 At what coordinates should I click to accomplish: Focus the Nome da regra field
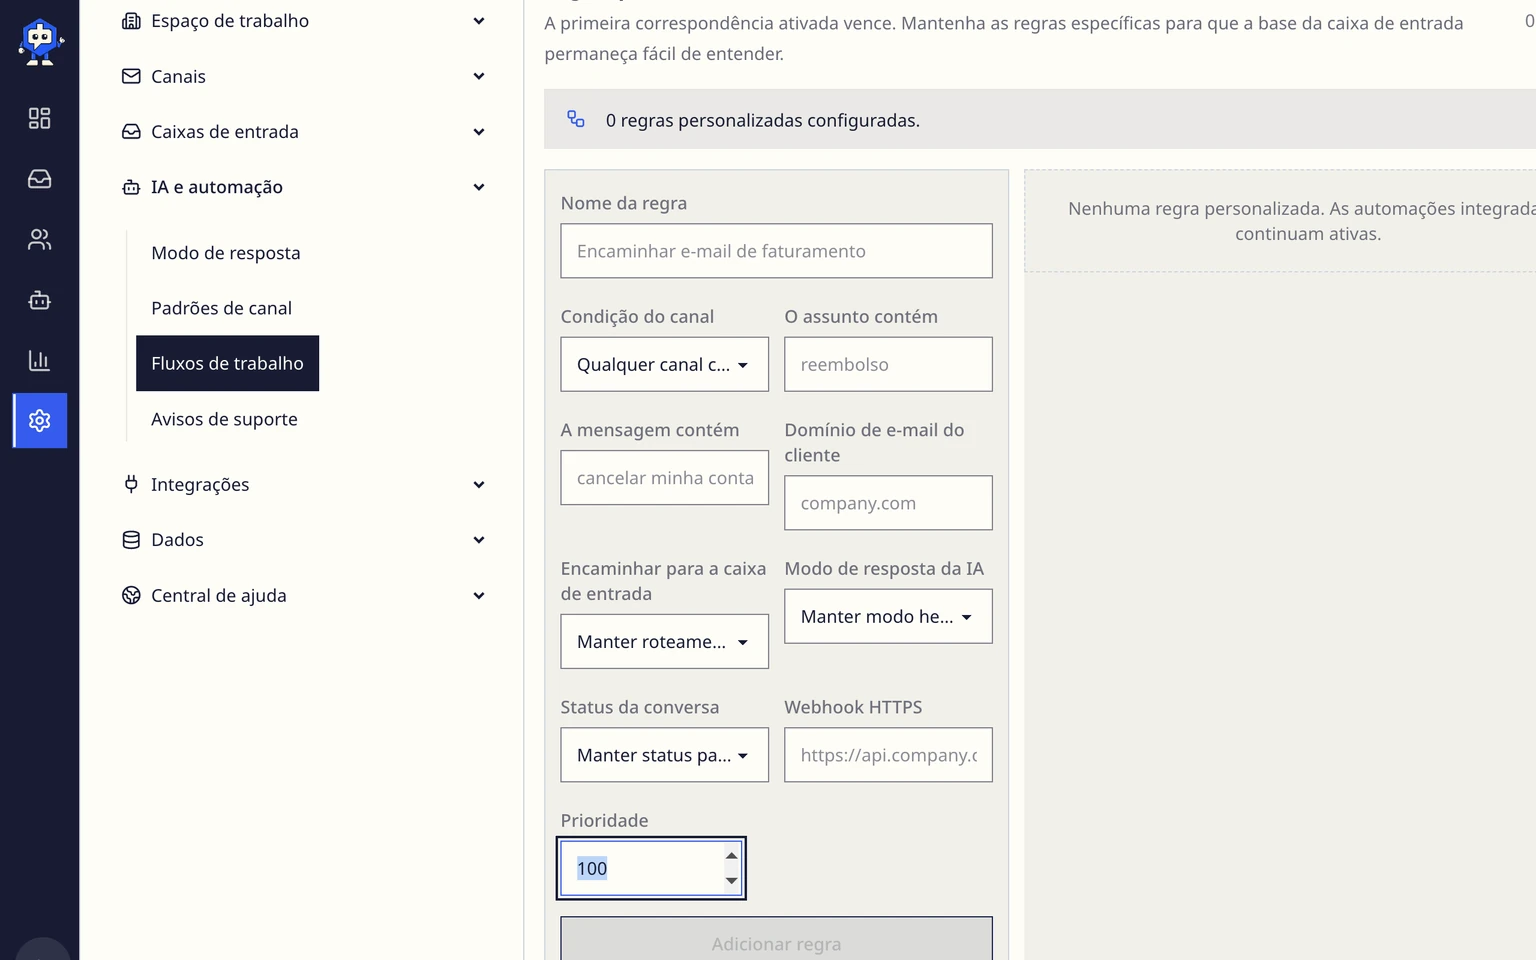click(x=776, y=251)
